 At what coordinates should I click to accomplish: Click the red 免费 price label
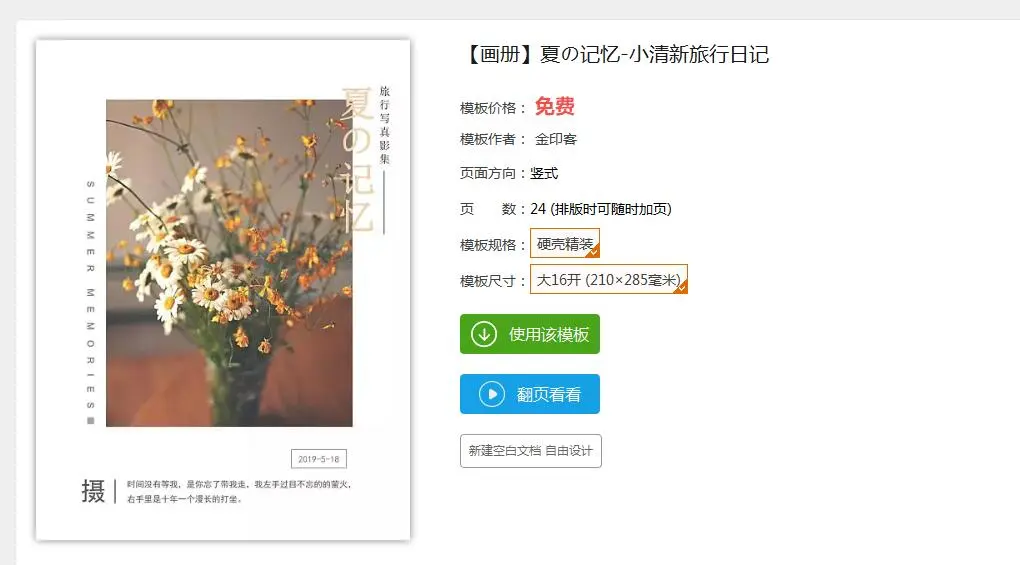[555, 107]
